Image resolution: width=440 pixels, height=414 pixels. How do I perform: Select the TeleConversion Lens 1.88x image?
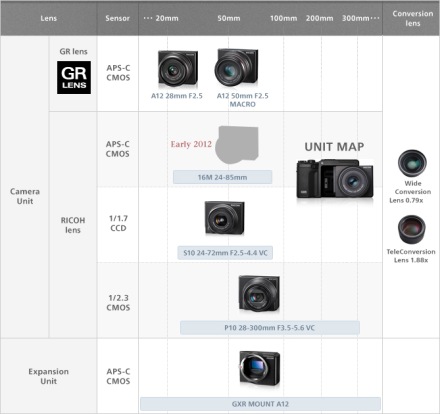point(412,229)
